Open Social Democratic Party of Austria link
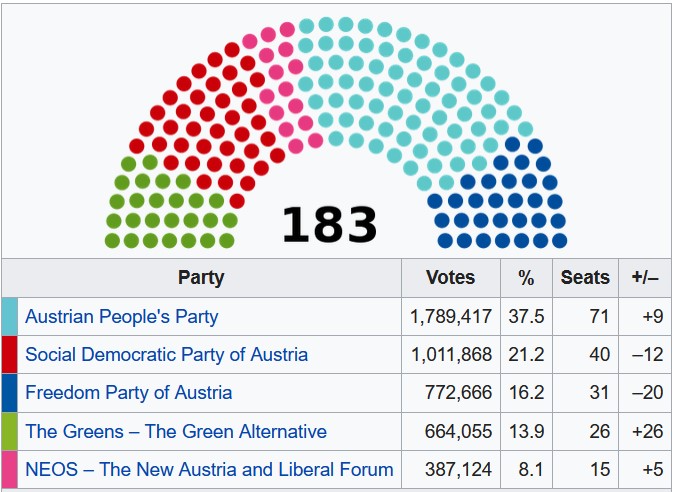This screenshot has width=679, height=492. [x=166, y=355]
